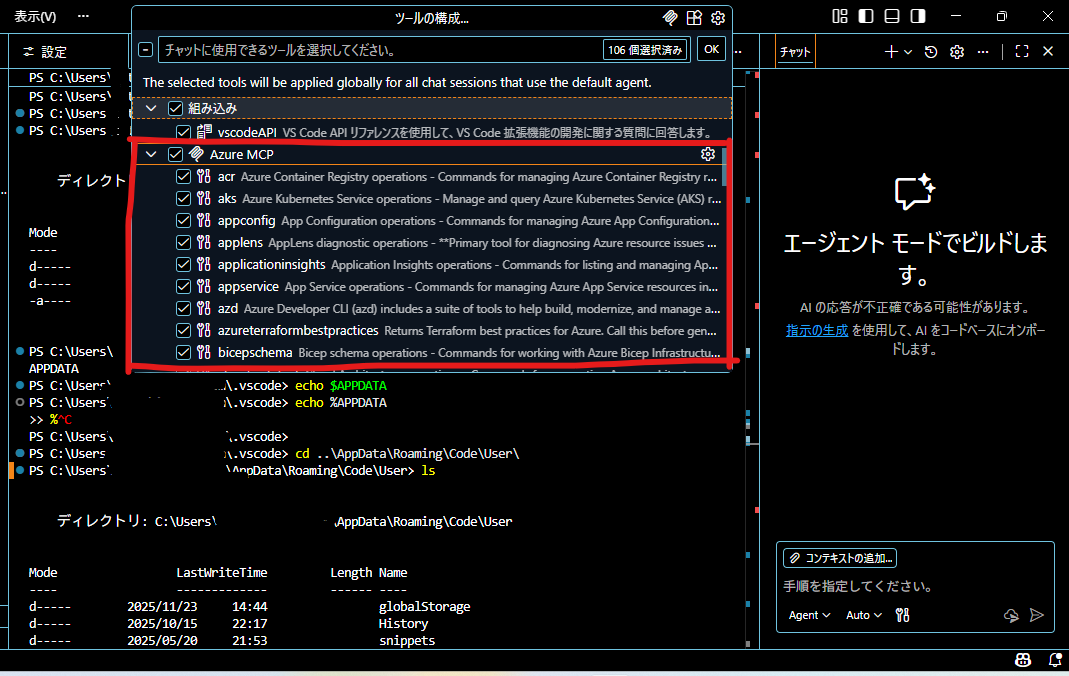Click the ellipsis left of the チャット tab
The width and height of the screenshot is (1069, 676).
tap(738, 52)
